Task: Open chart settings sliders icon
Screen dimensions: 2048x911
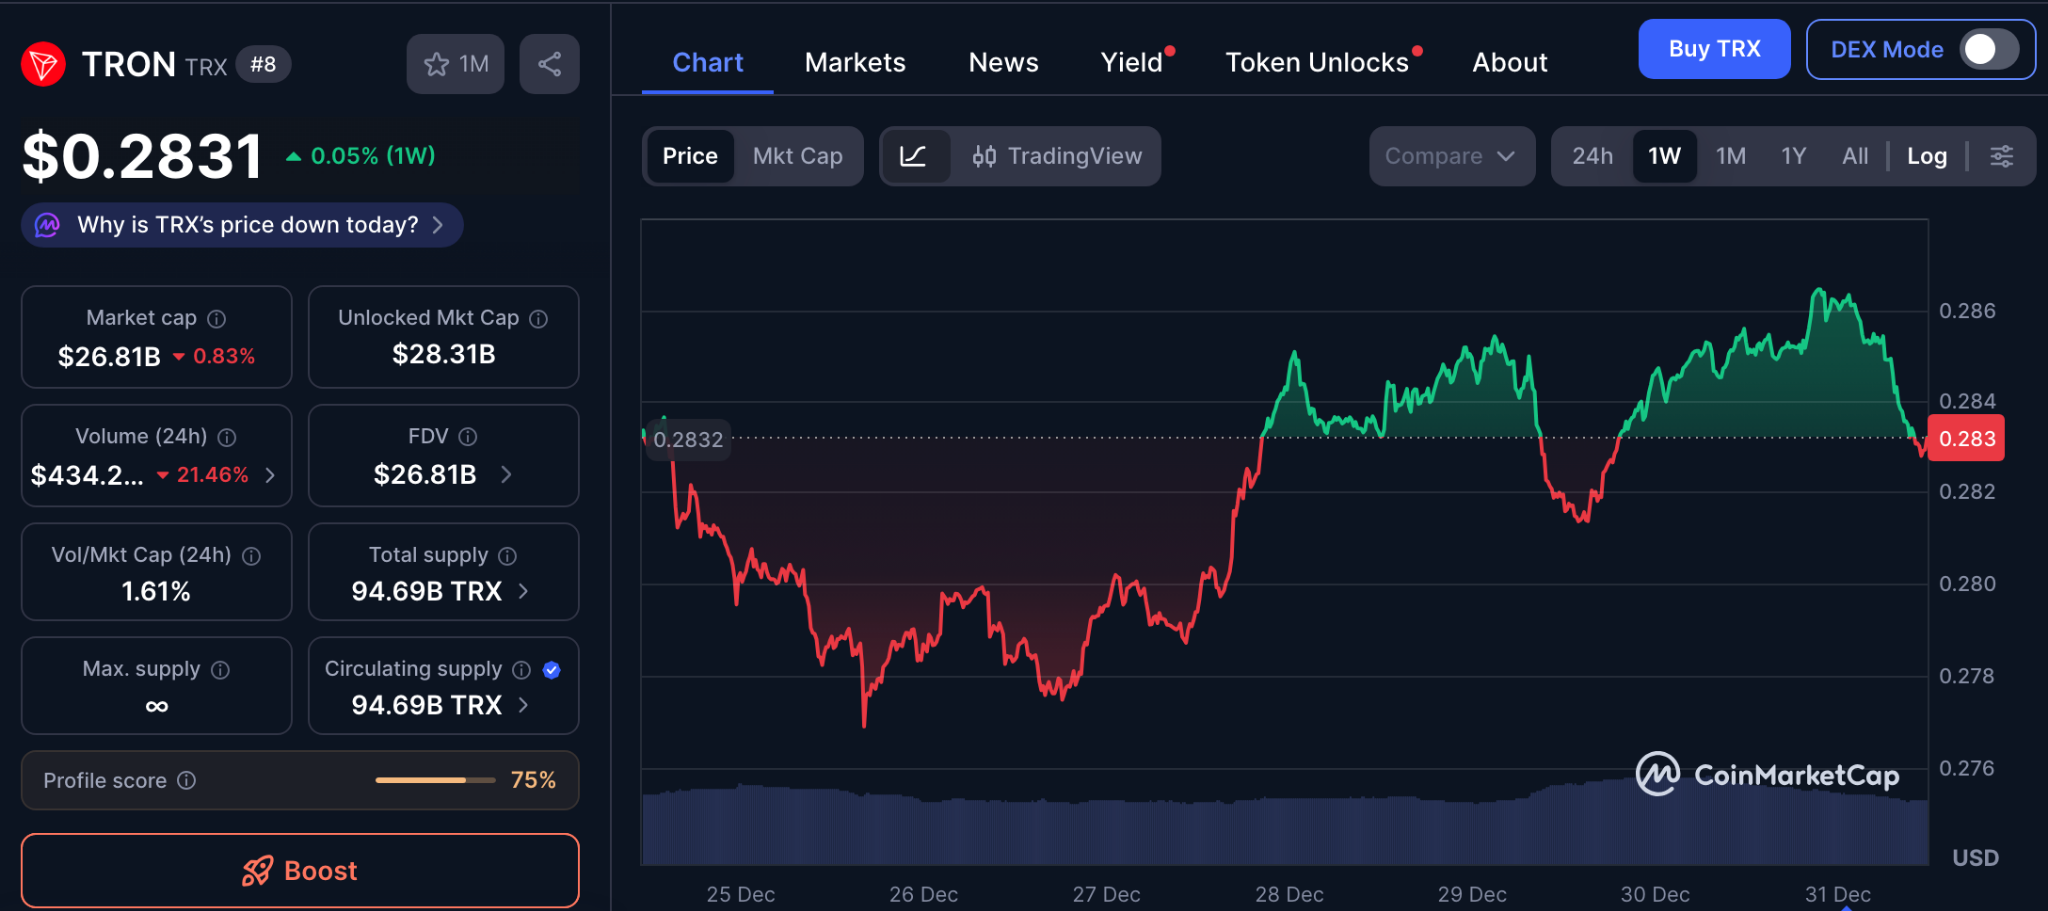Action: pyautogui.click(x=2001, y=156)
